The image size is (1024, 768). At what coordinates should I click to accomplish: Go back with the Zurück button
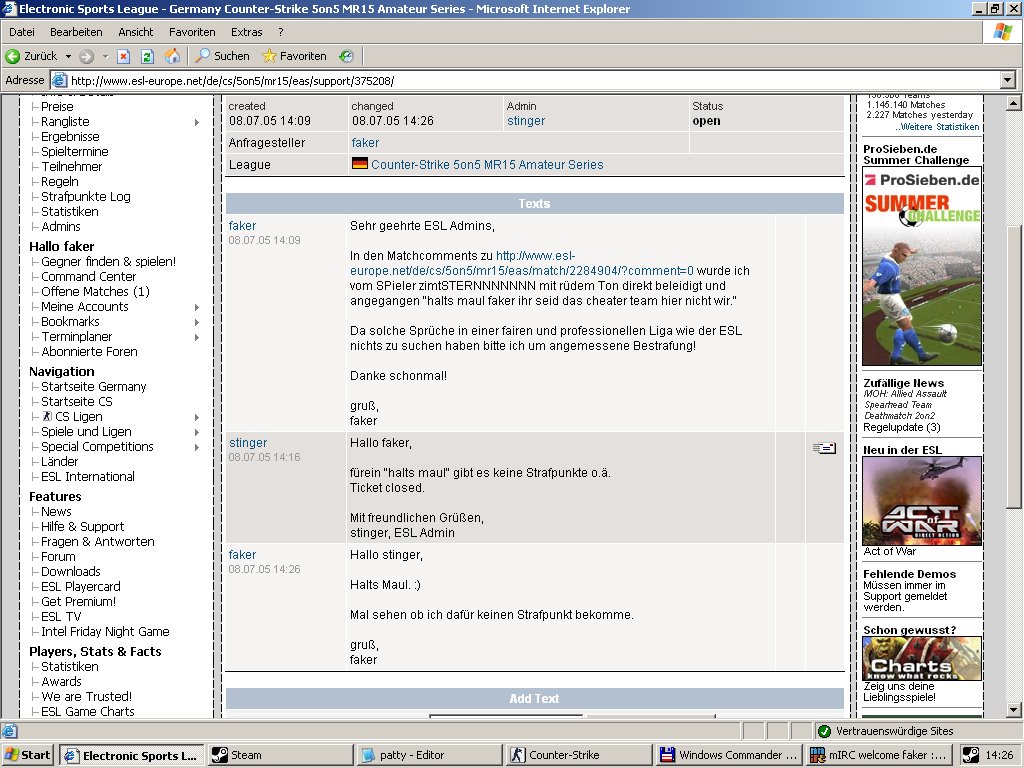31,56
